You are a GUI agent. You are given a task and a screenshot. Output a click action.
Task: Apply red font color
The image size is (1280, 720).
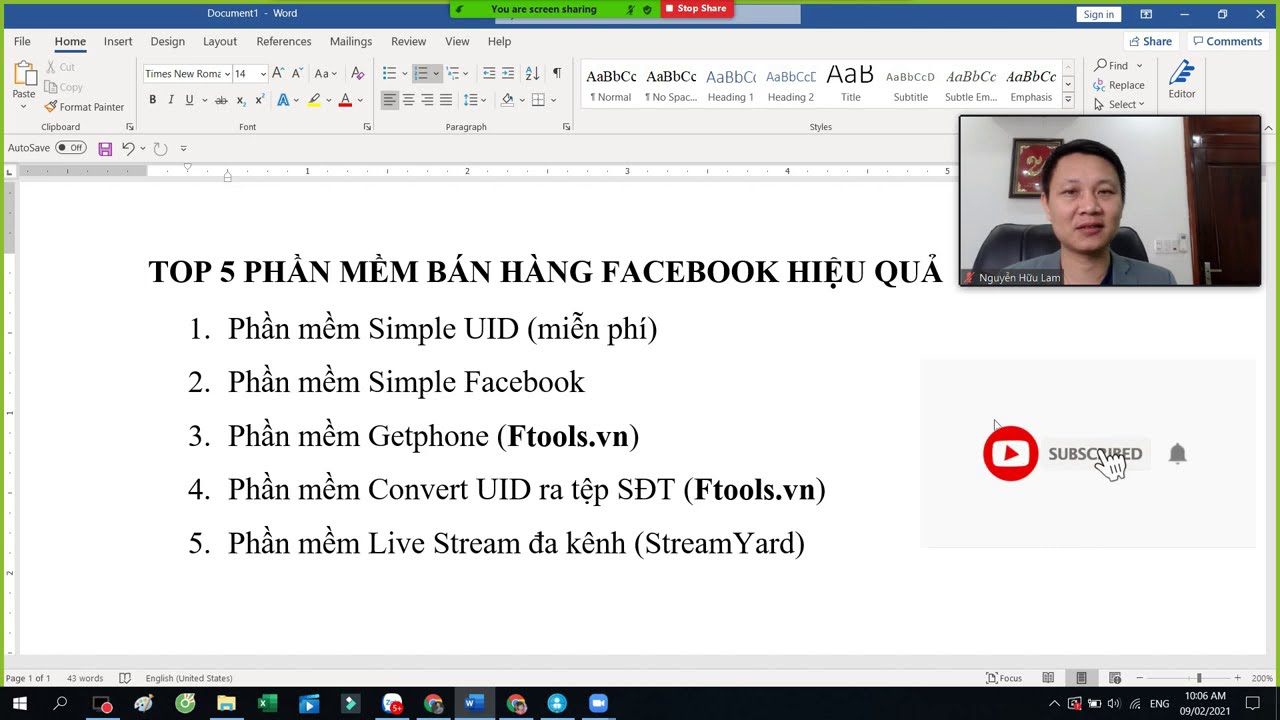pos(345,100)
